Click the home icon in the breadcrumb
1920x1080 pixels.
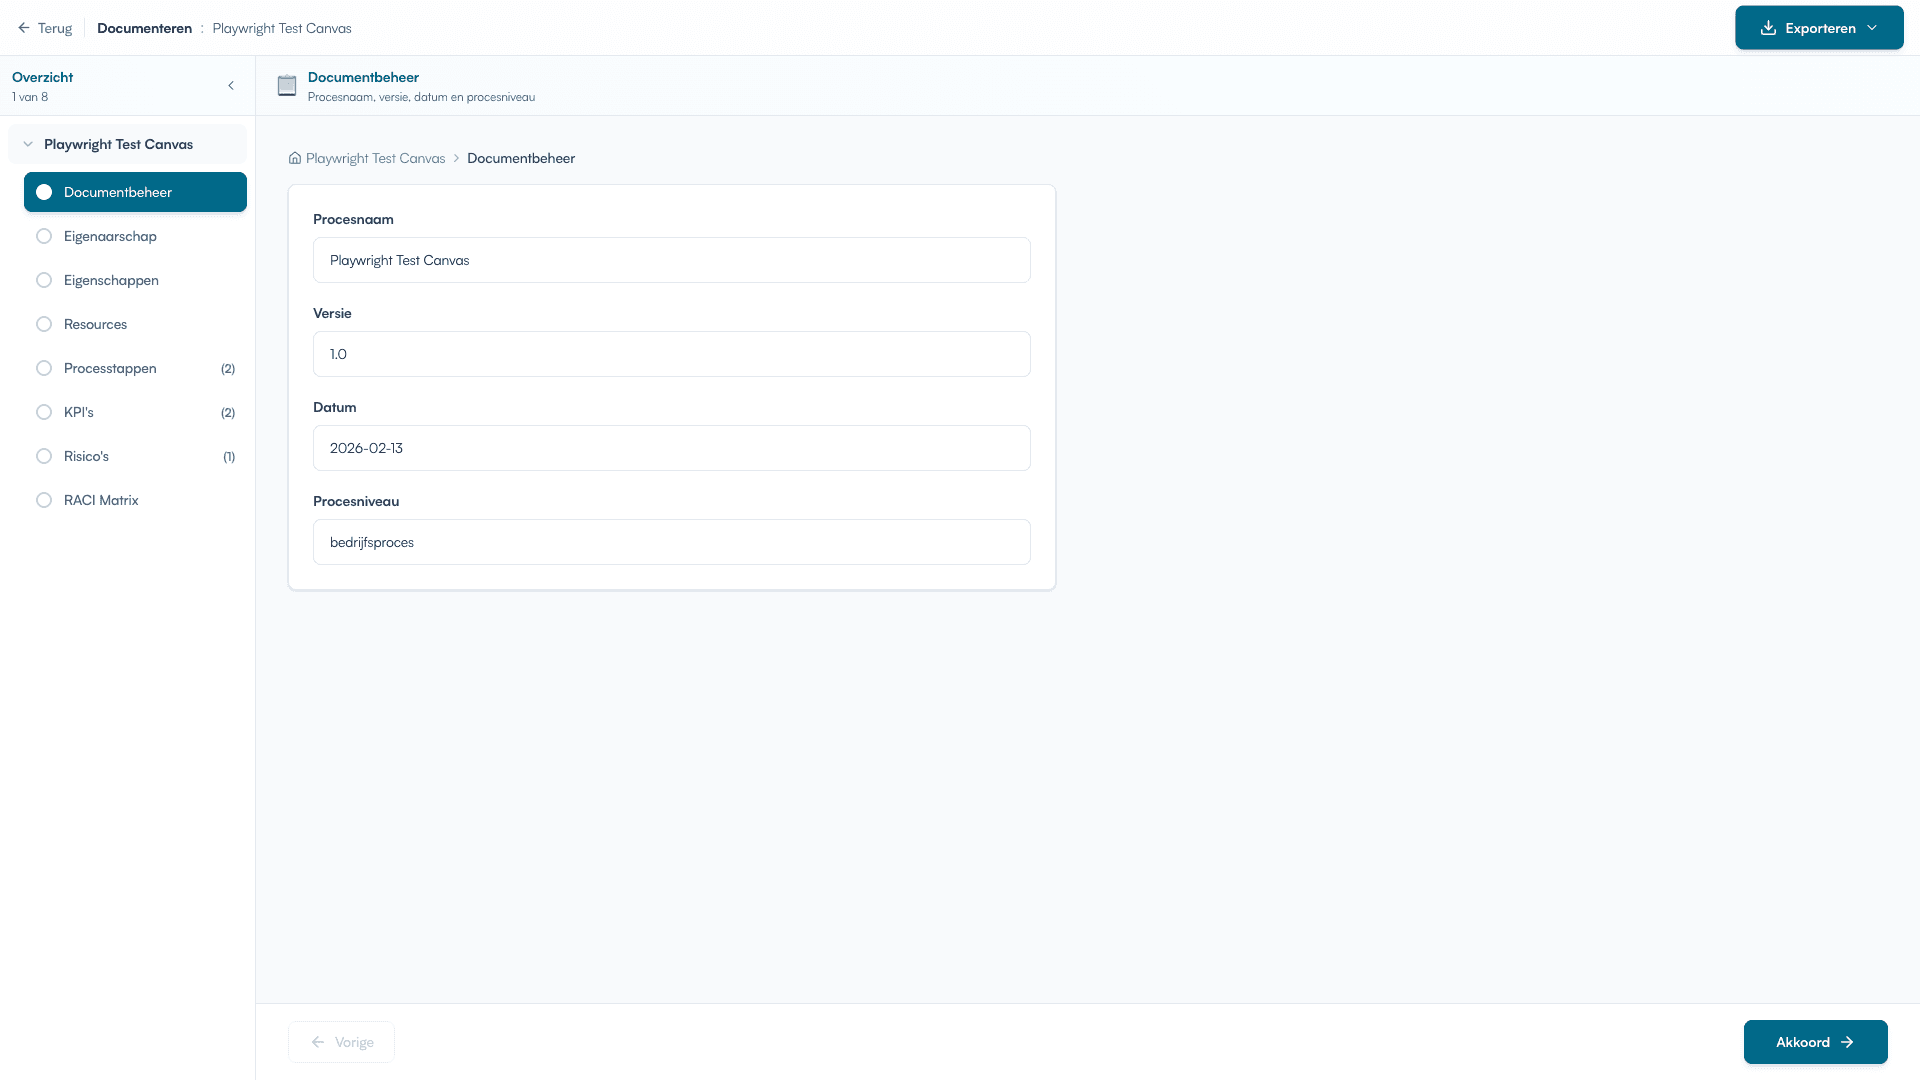click(x=295, y=158)
